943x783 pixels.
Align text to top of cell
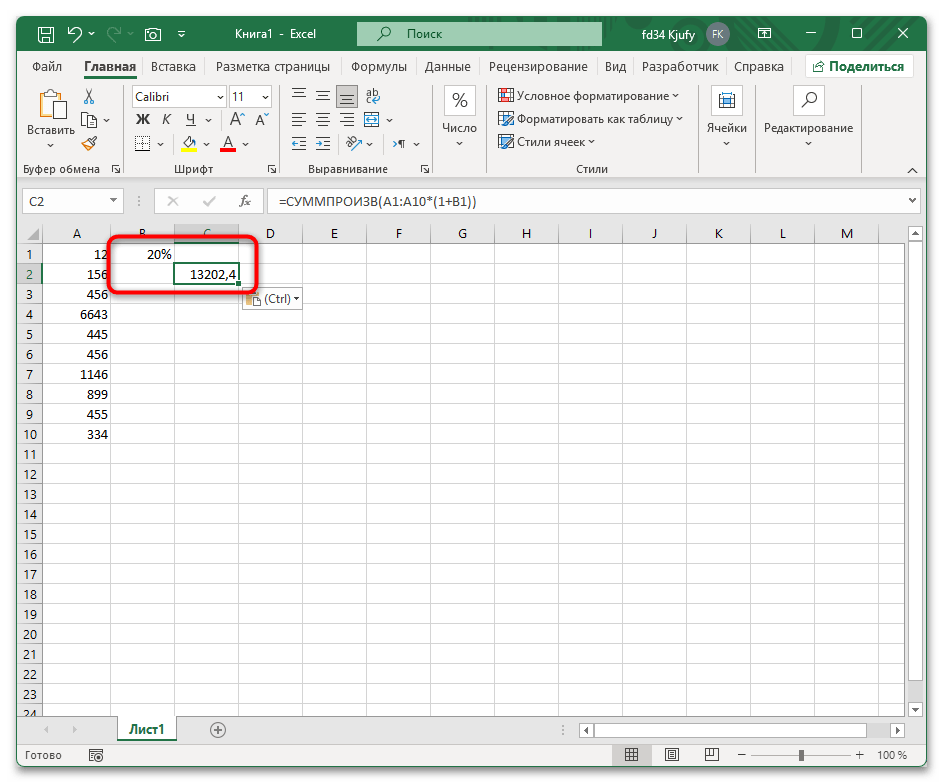(x=299, y=96)
